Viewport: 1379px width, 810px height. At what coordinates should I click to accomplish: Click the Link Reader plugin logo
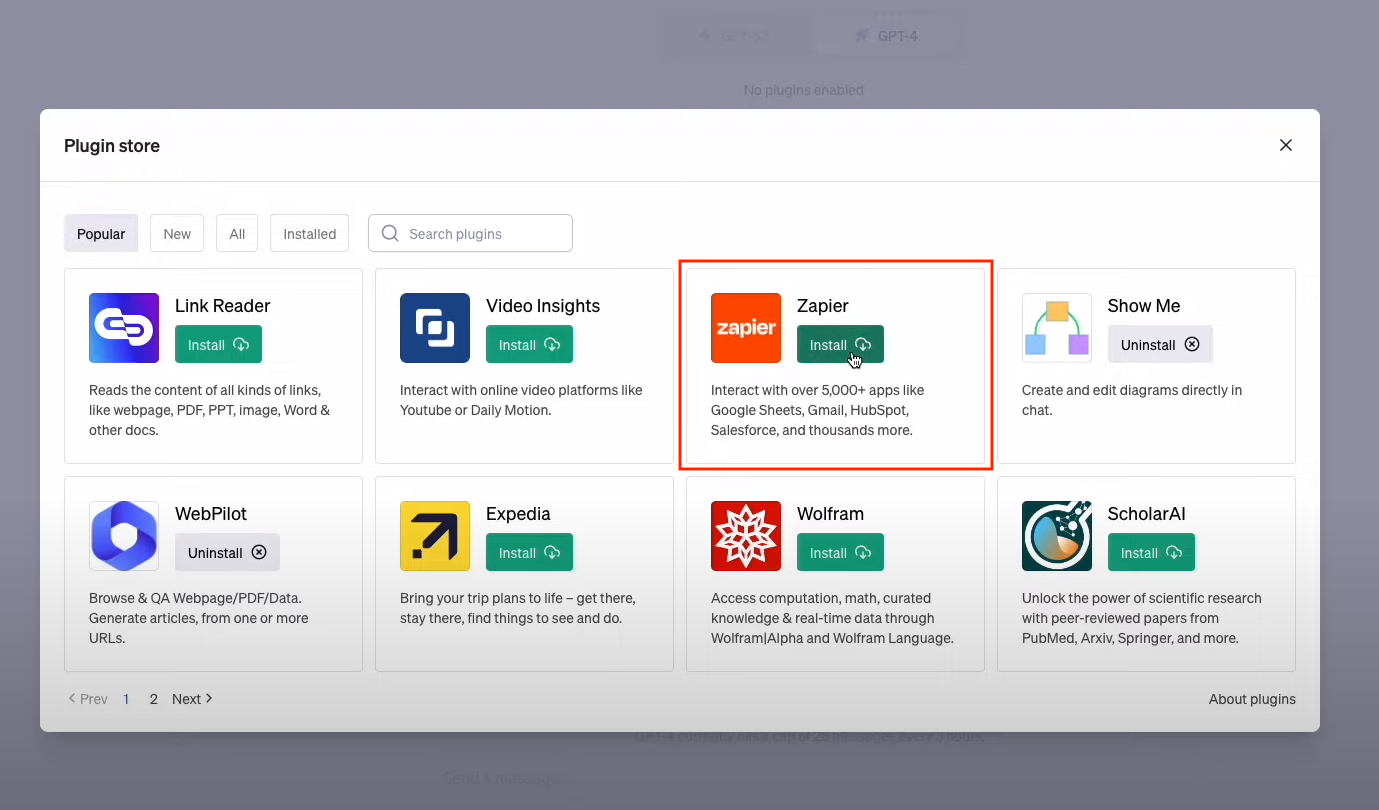pos(124,328)
